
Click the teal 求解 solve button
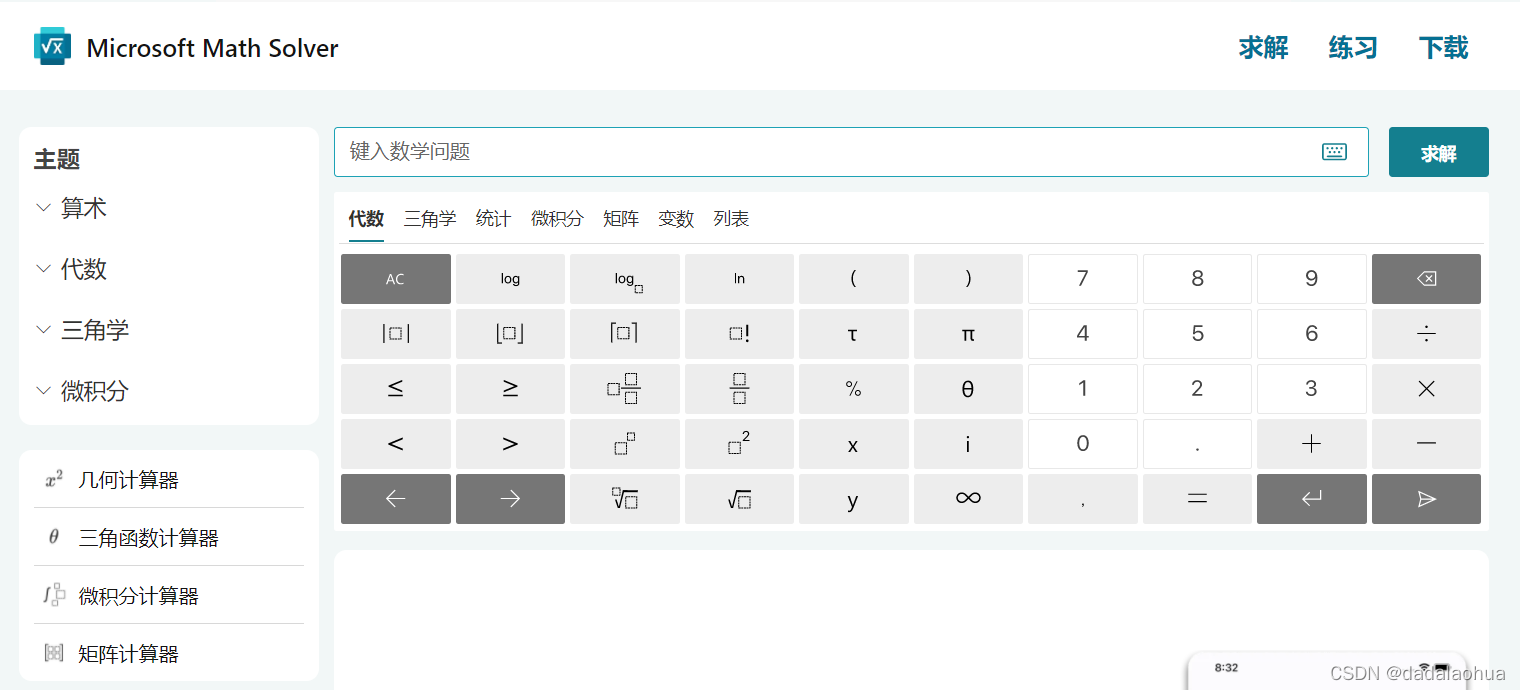click(1438, 152)
